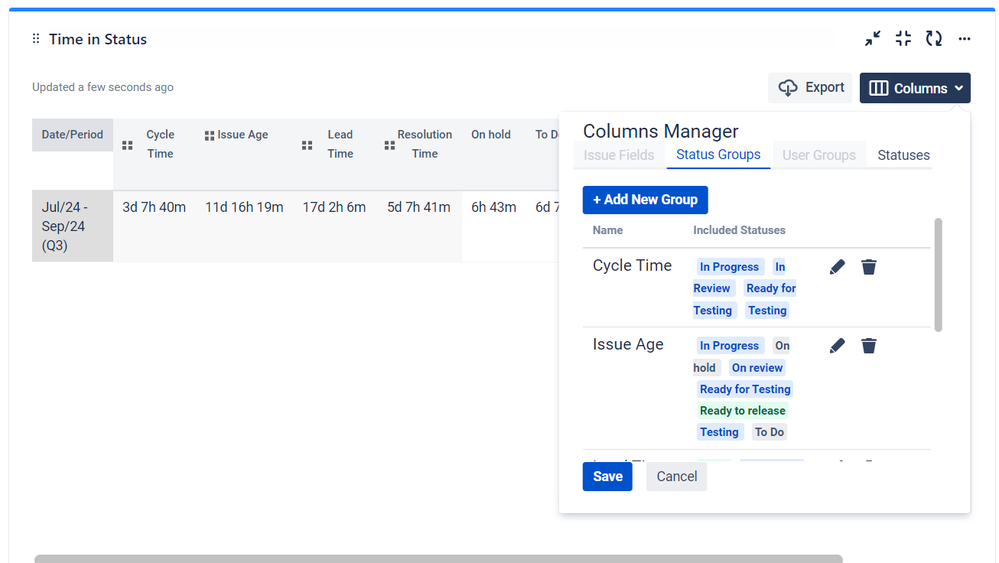Click the collapse arrows icon in the header
999x563 pixels.
coord(873,39)
